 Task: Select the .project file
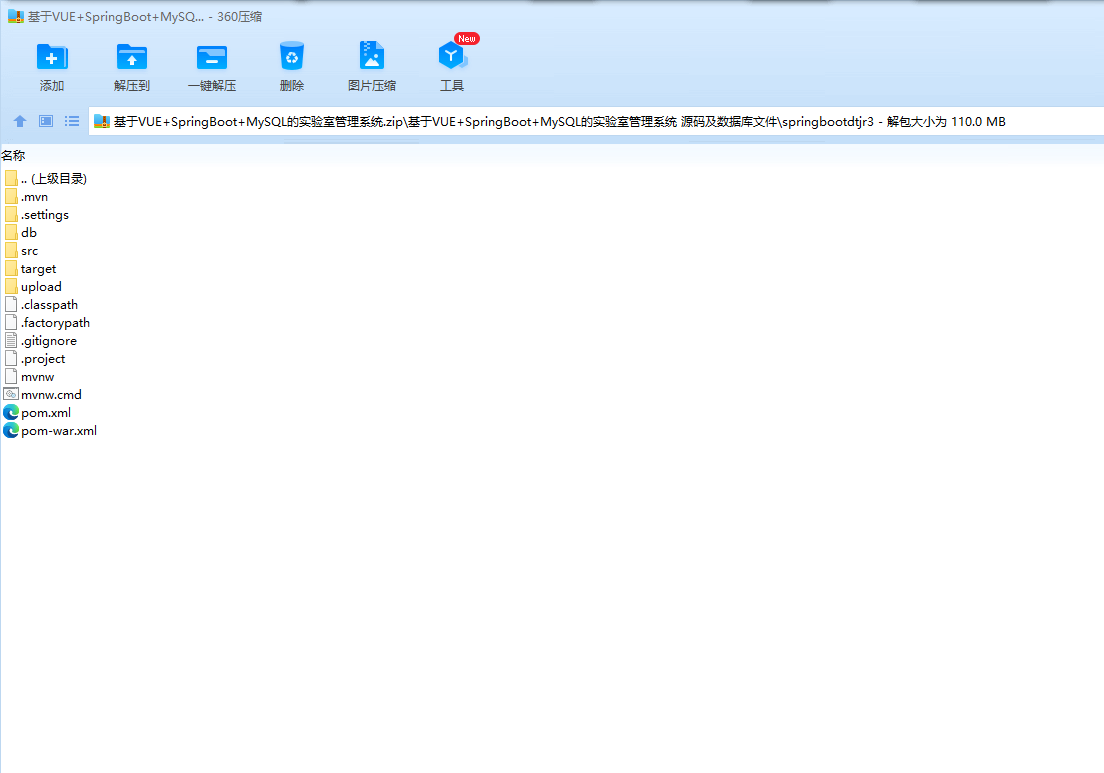(34, 358)
